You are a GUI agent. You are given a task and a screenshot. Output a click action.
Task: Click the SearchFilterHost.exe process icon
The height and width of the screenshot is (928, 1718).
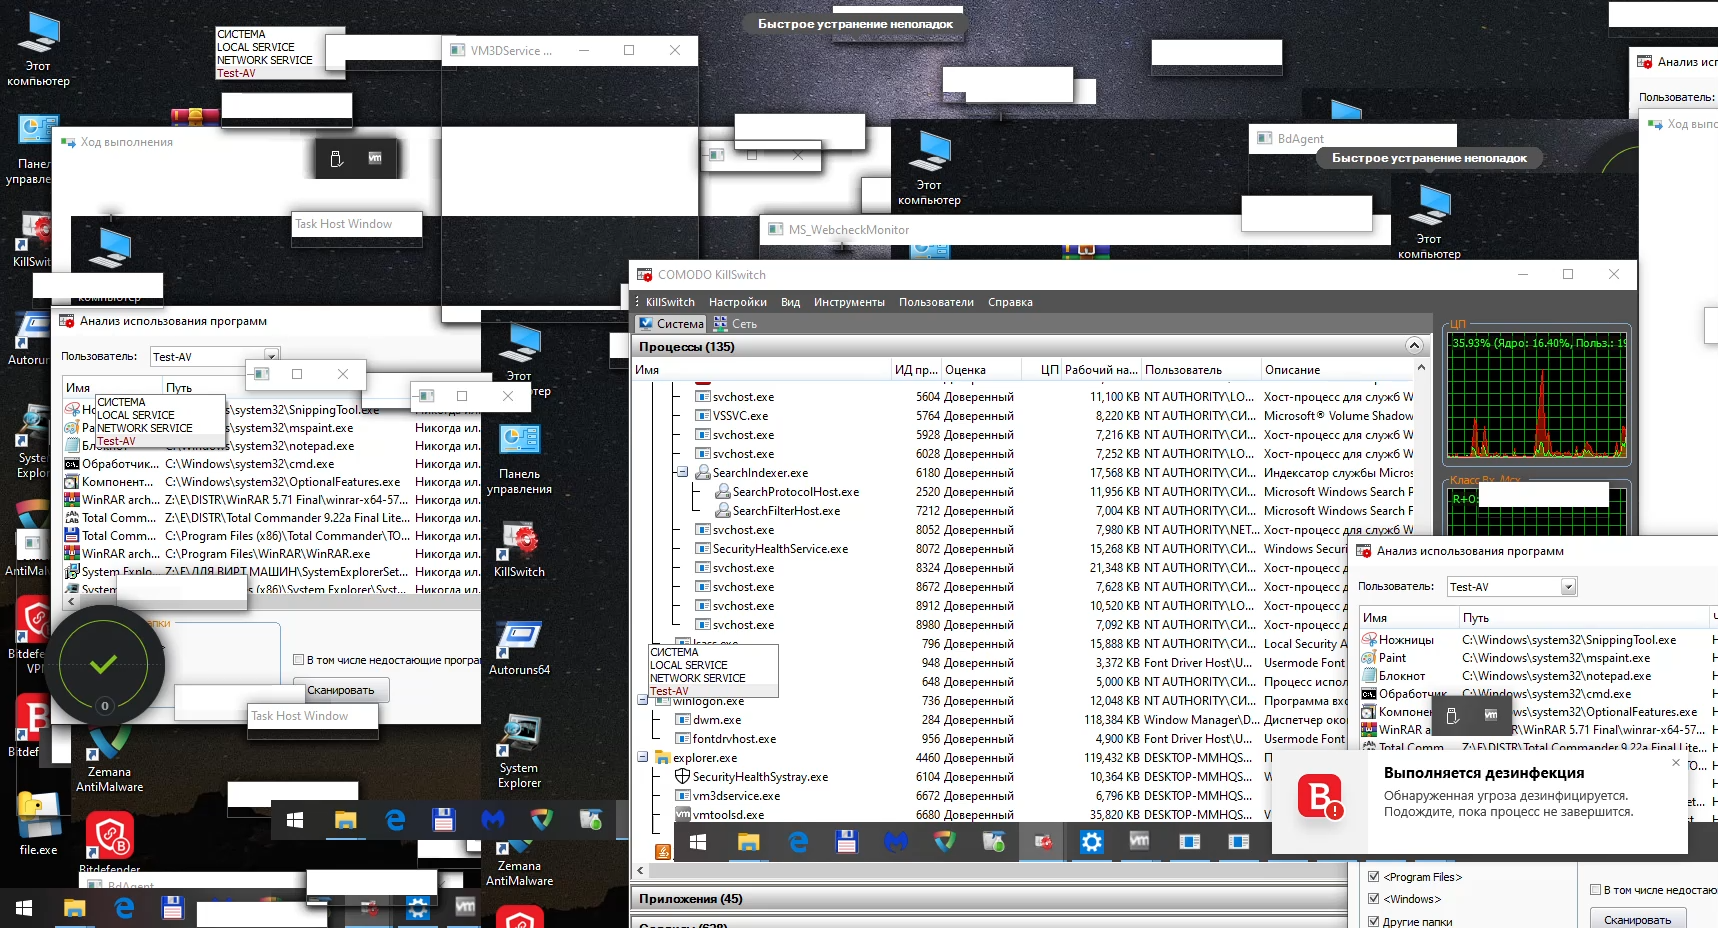coord(723,511)
